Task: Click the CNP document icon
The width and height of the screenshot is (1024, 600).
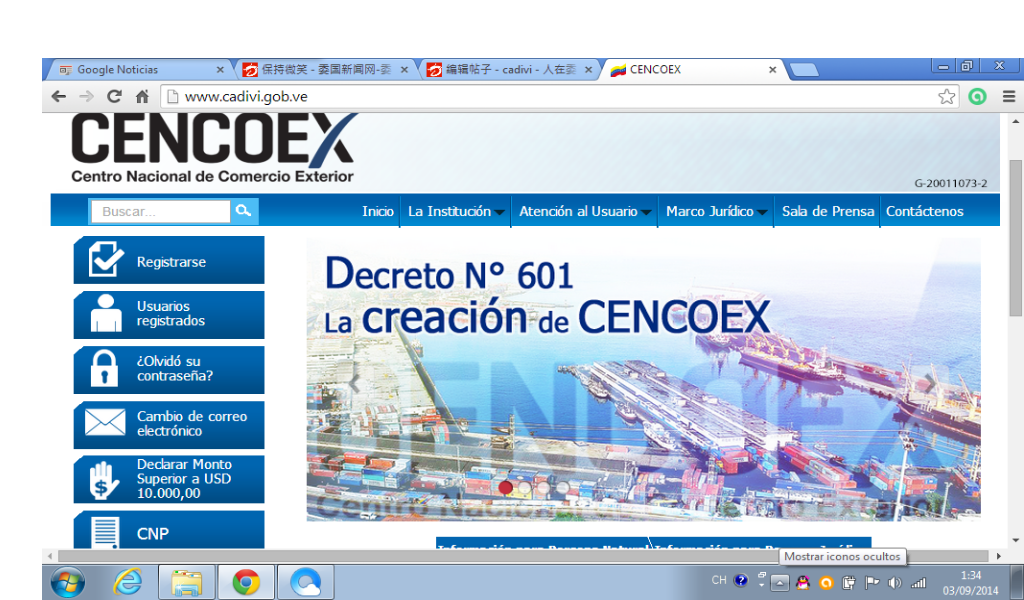Action: click(x=104, y=532)
